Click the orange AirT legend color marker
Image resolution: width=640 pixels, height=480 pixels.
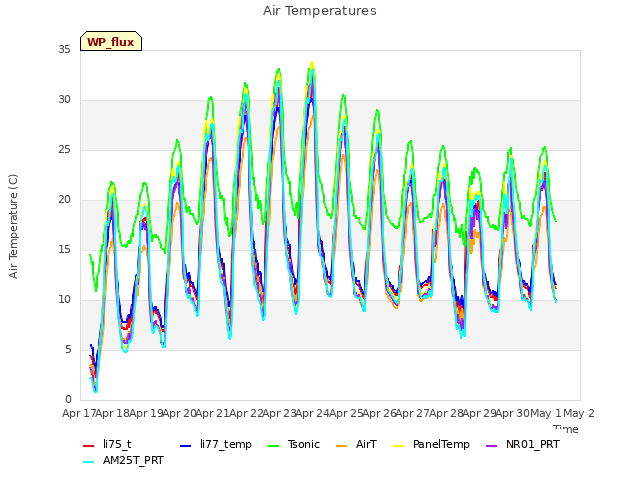(342, 446)
